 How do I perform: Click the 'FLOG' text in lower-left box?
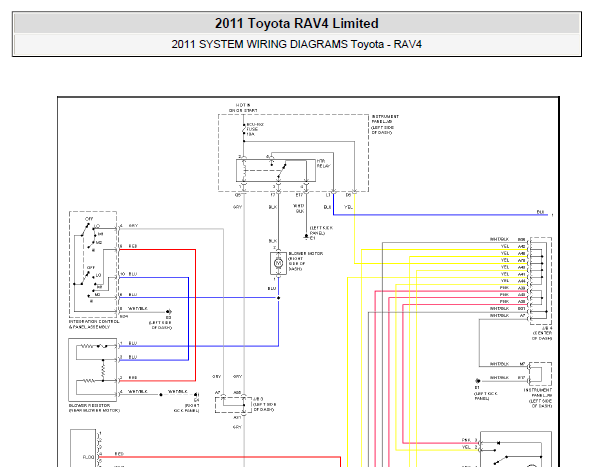pyautogui.click(x=88, y=457)
